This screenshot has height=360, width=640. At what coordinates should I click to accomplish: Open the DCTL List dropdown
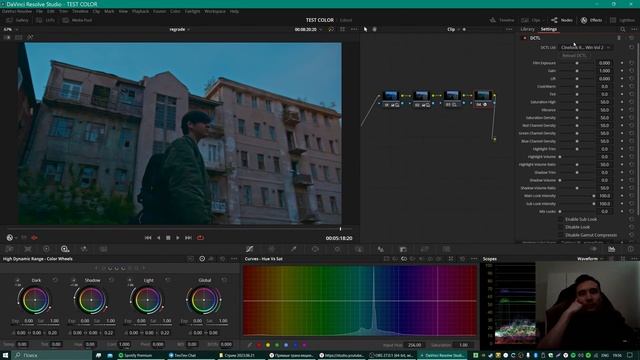pyautogui.click(x=585, y=47)
